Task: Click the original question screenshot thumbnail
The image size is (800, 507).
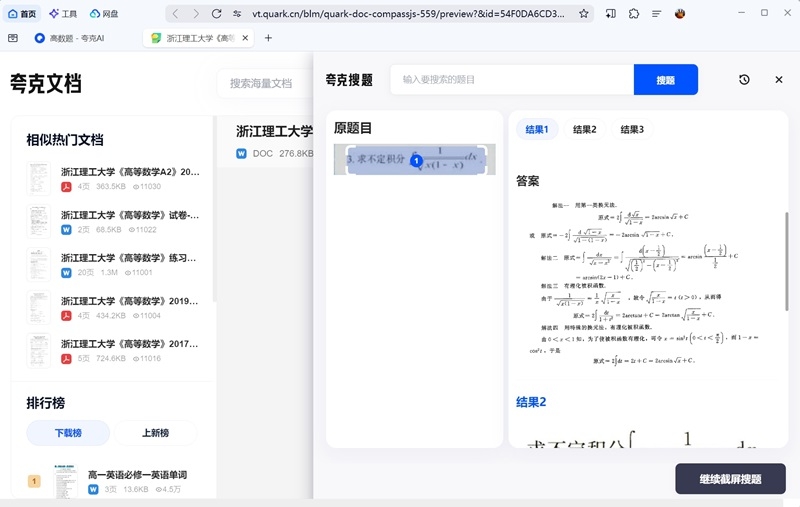Action: click(415, 159)
